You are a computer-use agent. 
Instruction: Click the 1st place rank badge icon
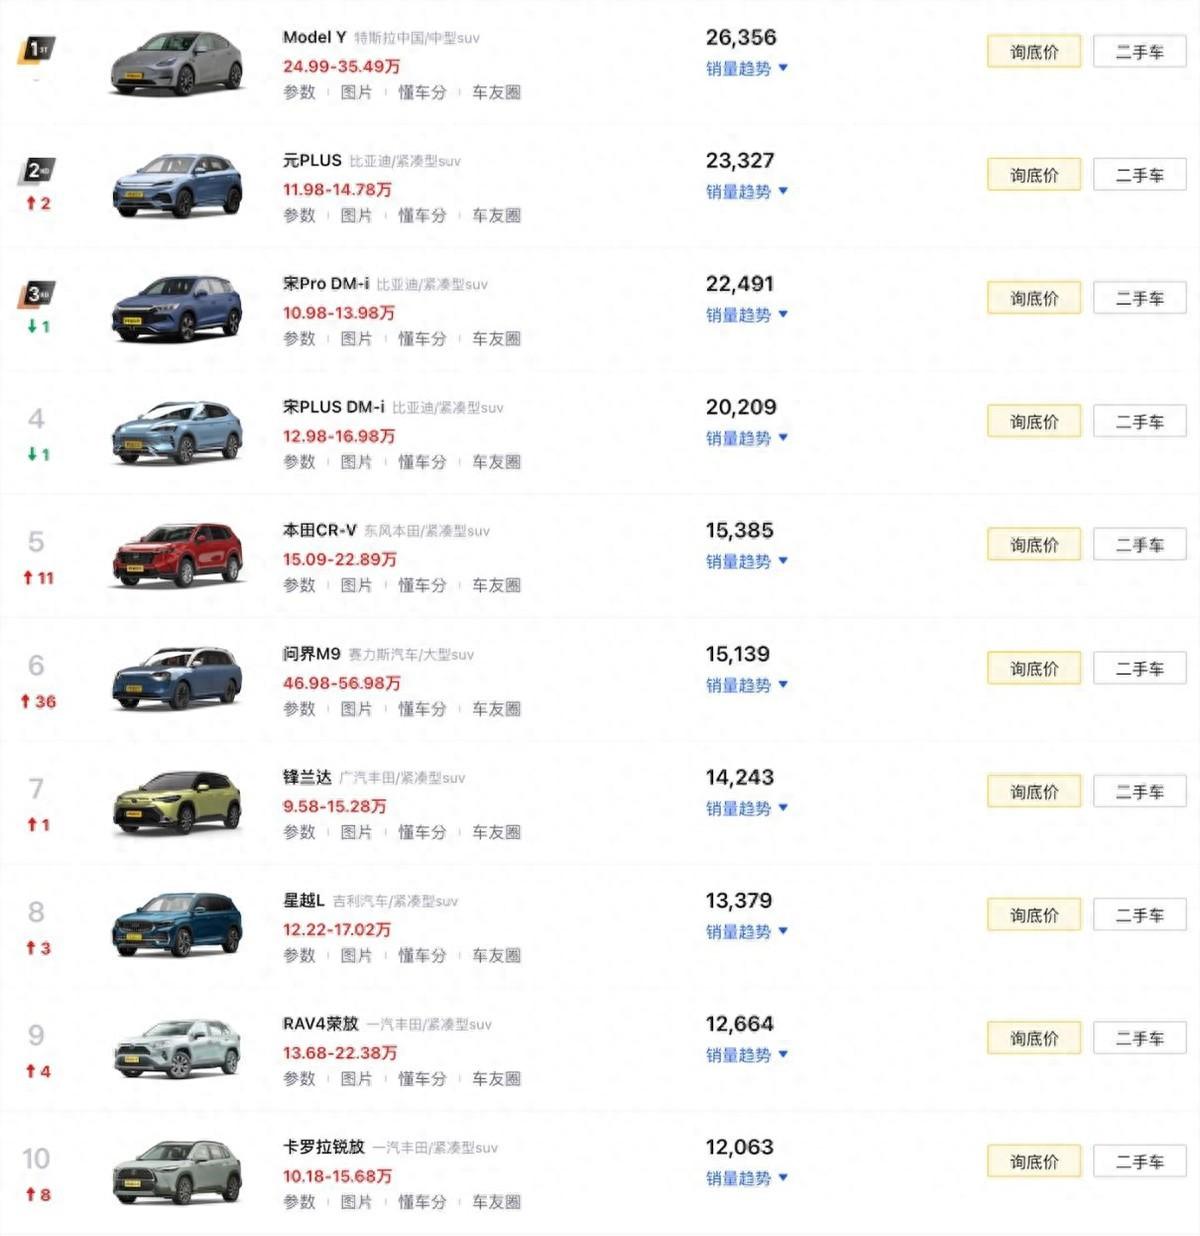[x=37, y=49]
